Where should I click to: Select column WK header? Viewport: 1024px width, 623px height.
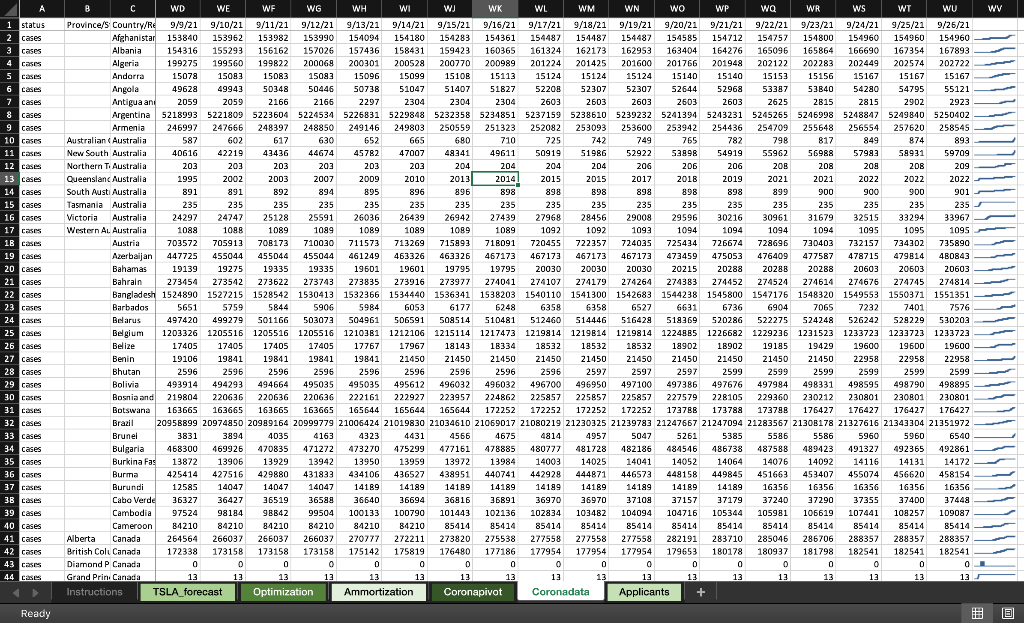click(494, 9)
